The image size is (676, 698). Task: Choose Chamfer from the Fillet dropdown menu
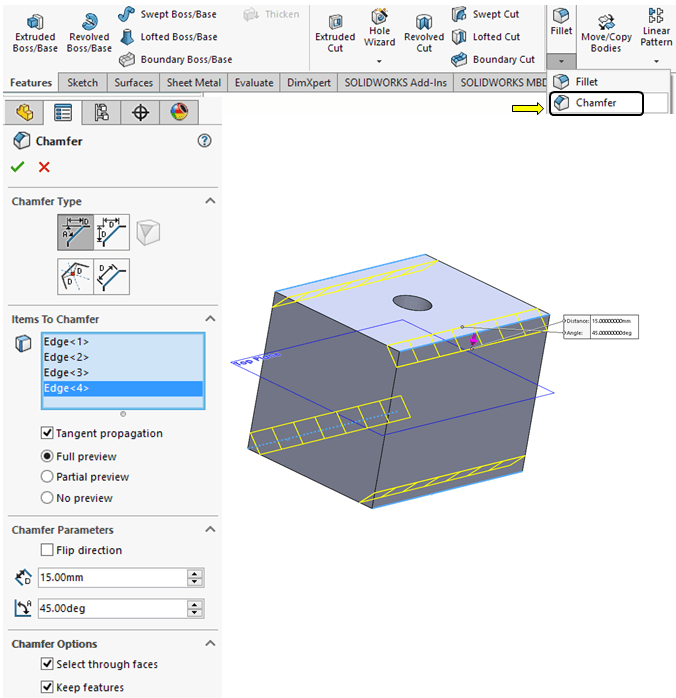(x=595, y=103)
